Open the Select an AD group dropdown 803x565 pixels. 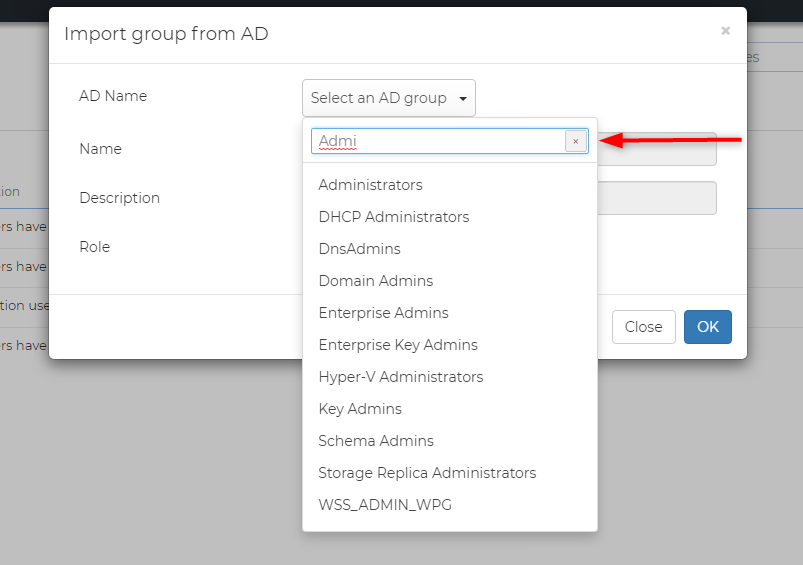388,98
